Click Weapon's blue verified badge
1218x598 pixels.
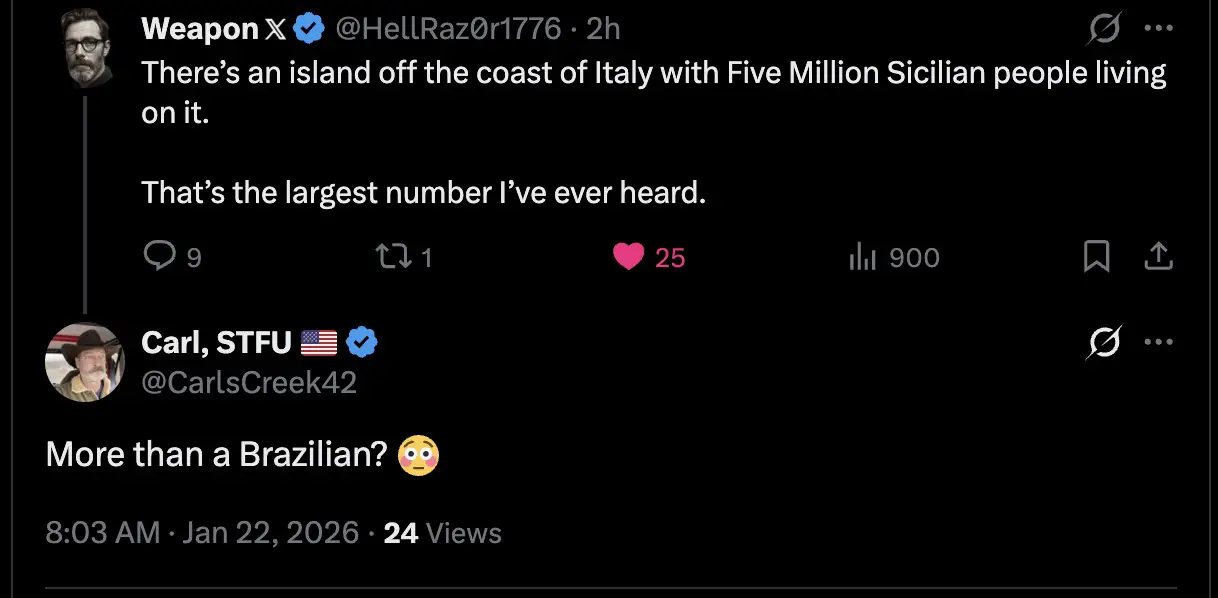[x=310, y=29]
